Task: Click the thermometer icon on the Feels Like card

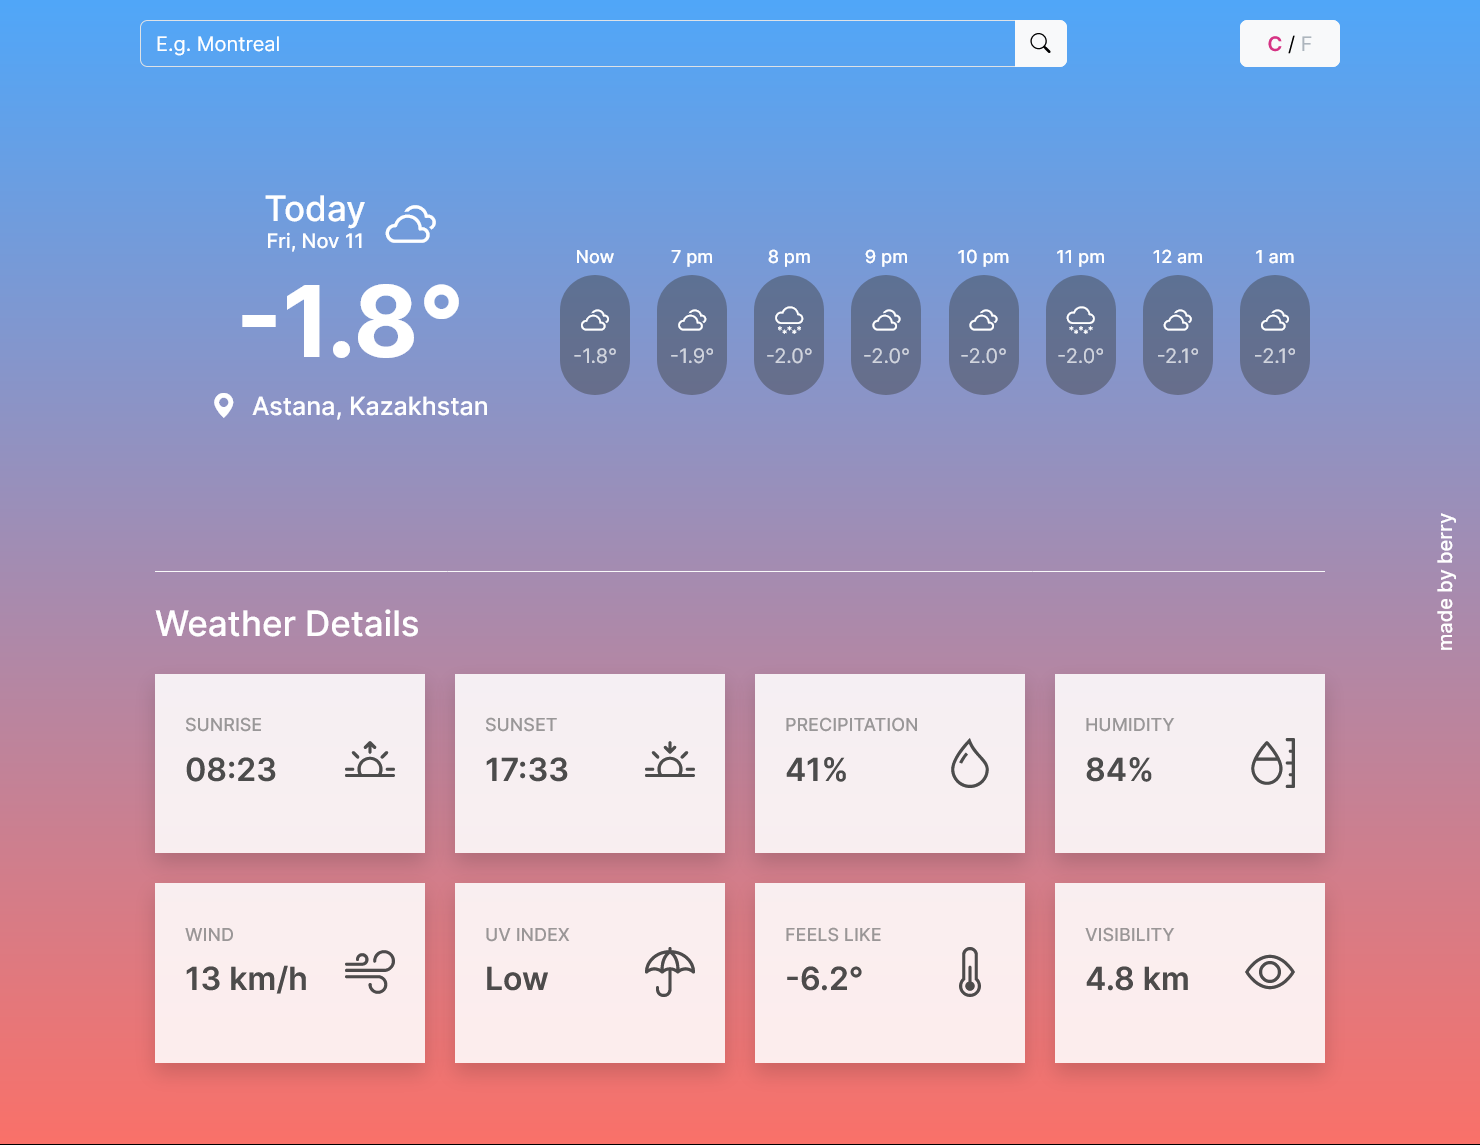Action: tap(969, 971)
